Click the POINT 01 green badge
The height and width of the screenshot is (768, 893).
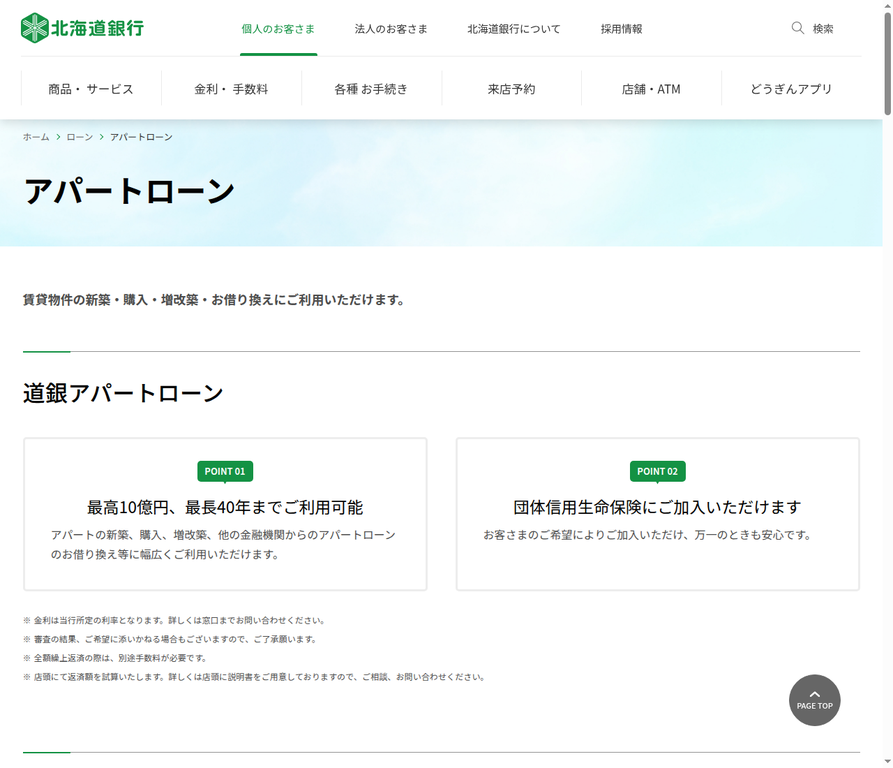[225, 471]
